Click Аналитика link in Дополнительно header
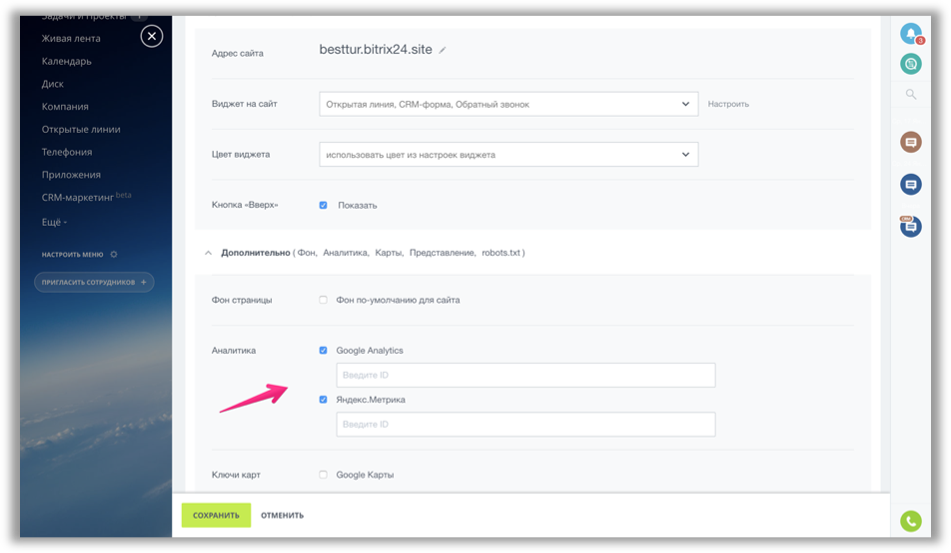The width and height of the screenshot is (951, 553). 346,253
